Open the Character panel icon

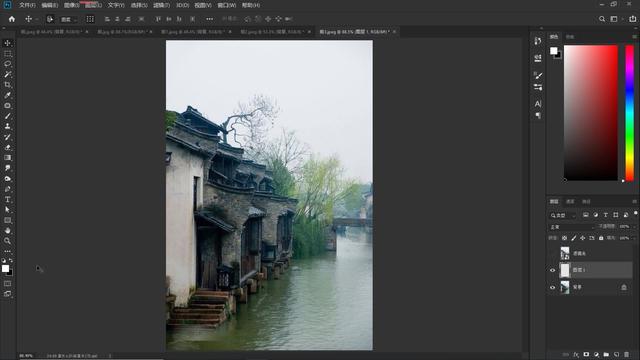click(x=538, y=104)
